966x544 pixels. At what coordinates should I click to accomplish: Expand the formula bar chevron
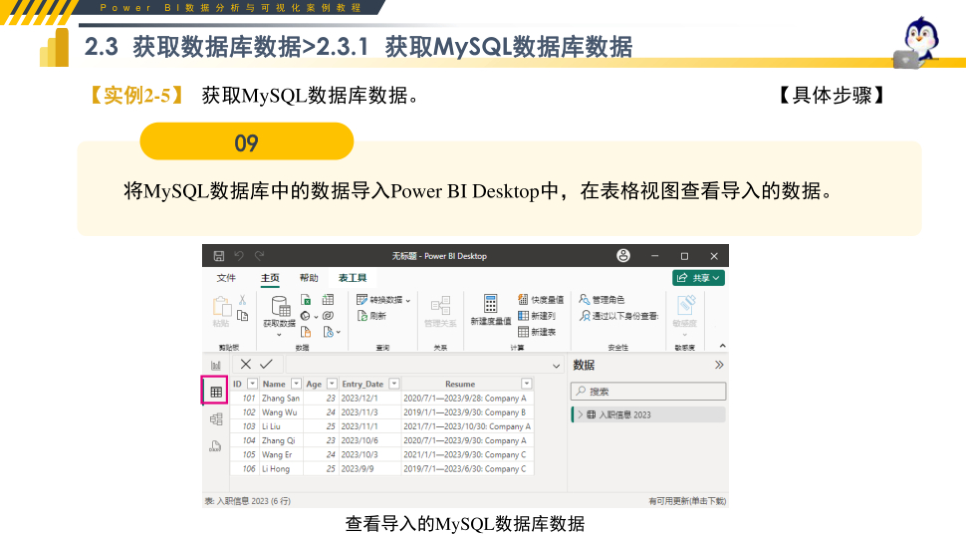coord(556,366)
